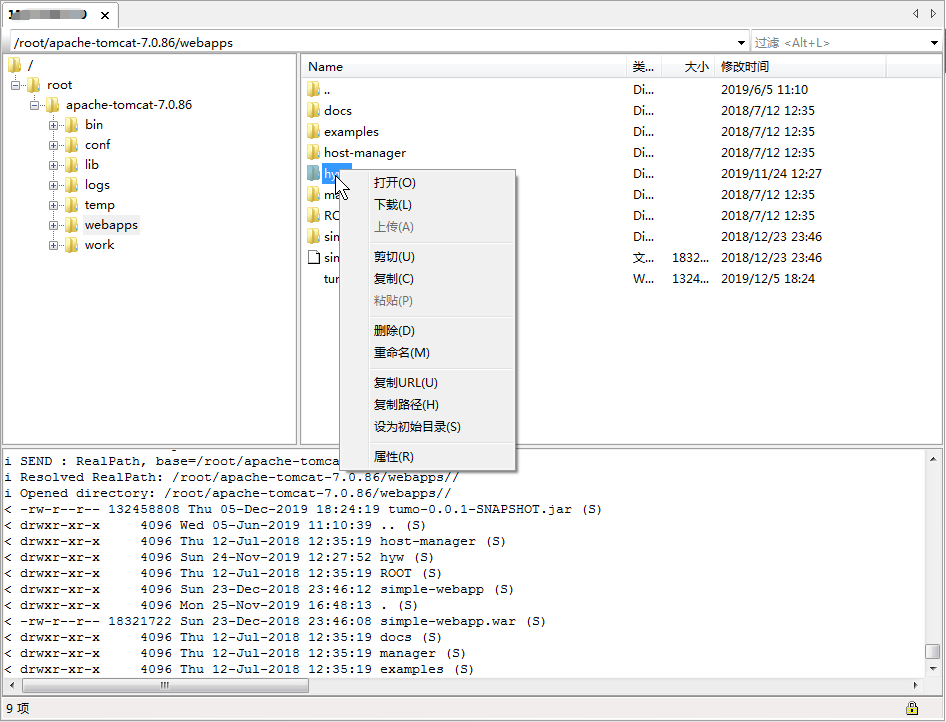Image resolution: width=946 pixels, height=722 pixels.
Task: Select 复制URL(U) menu entry
Action: click(405, 382)
